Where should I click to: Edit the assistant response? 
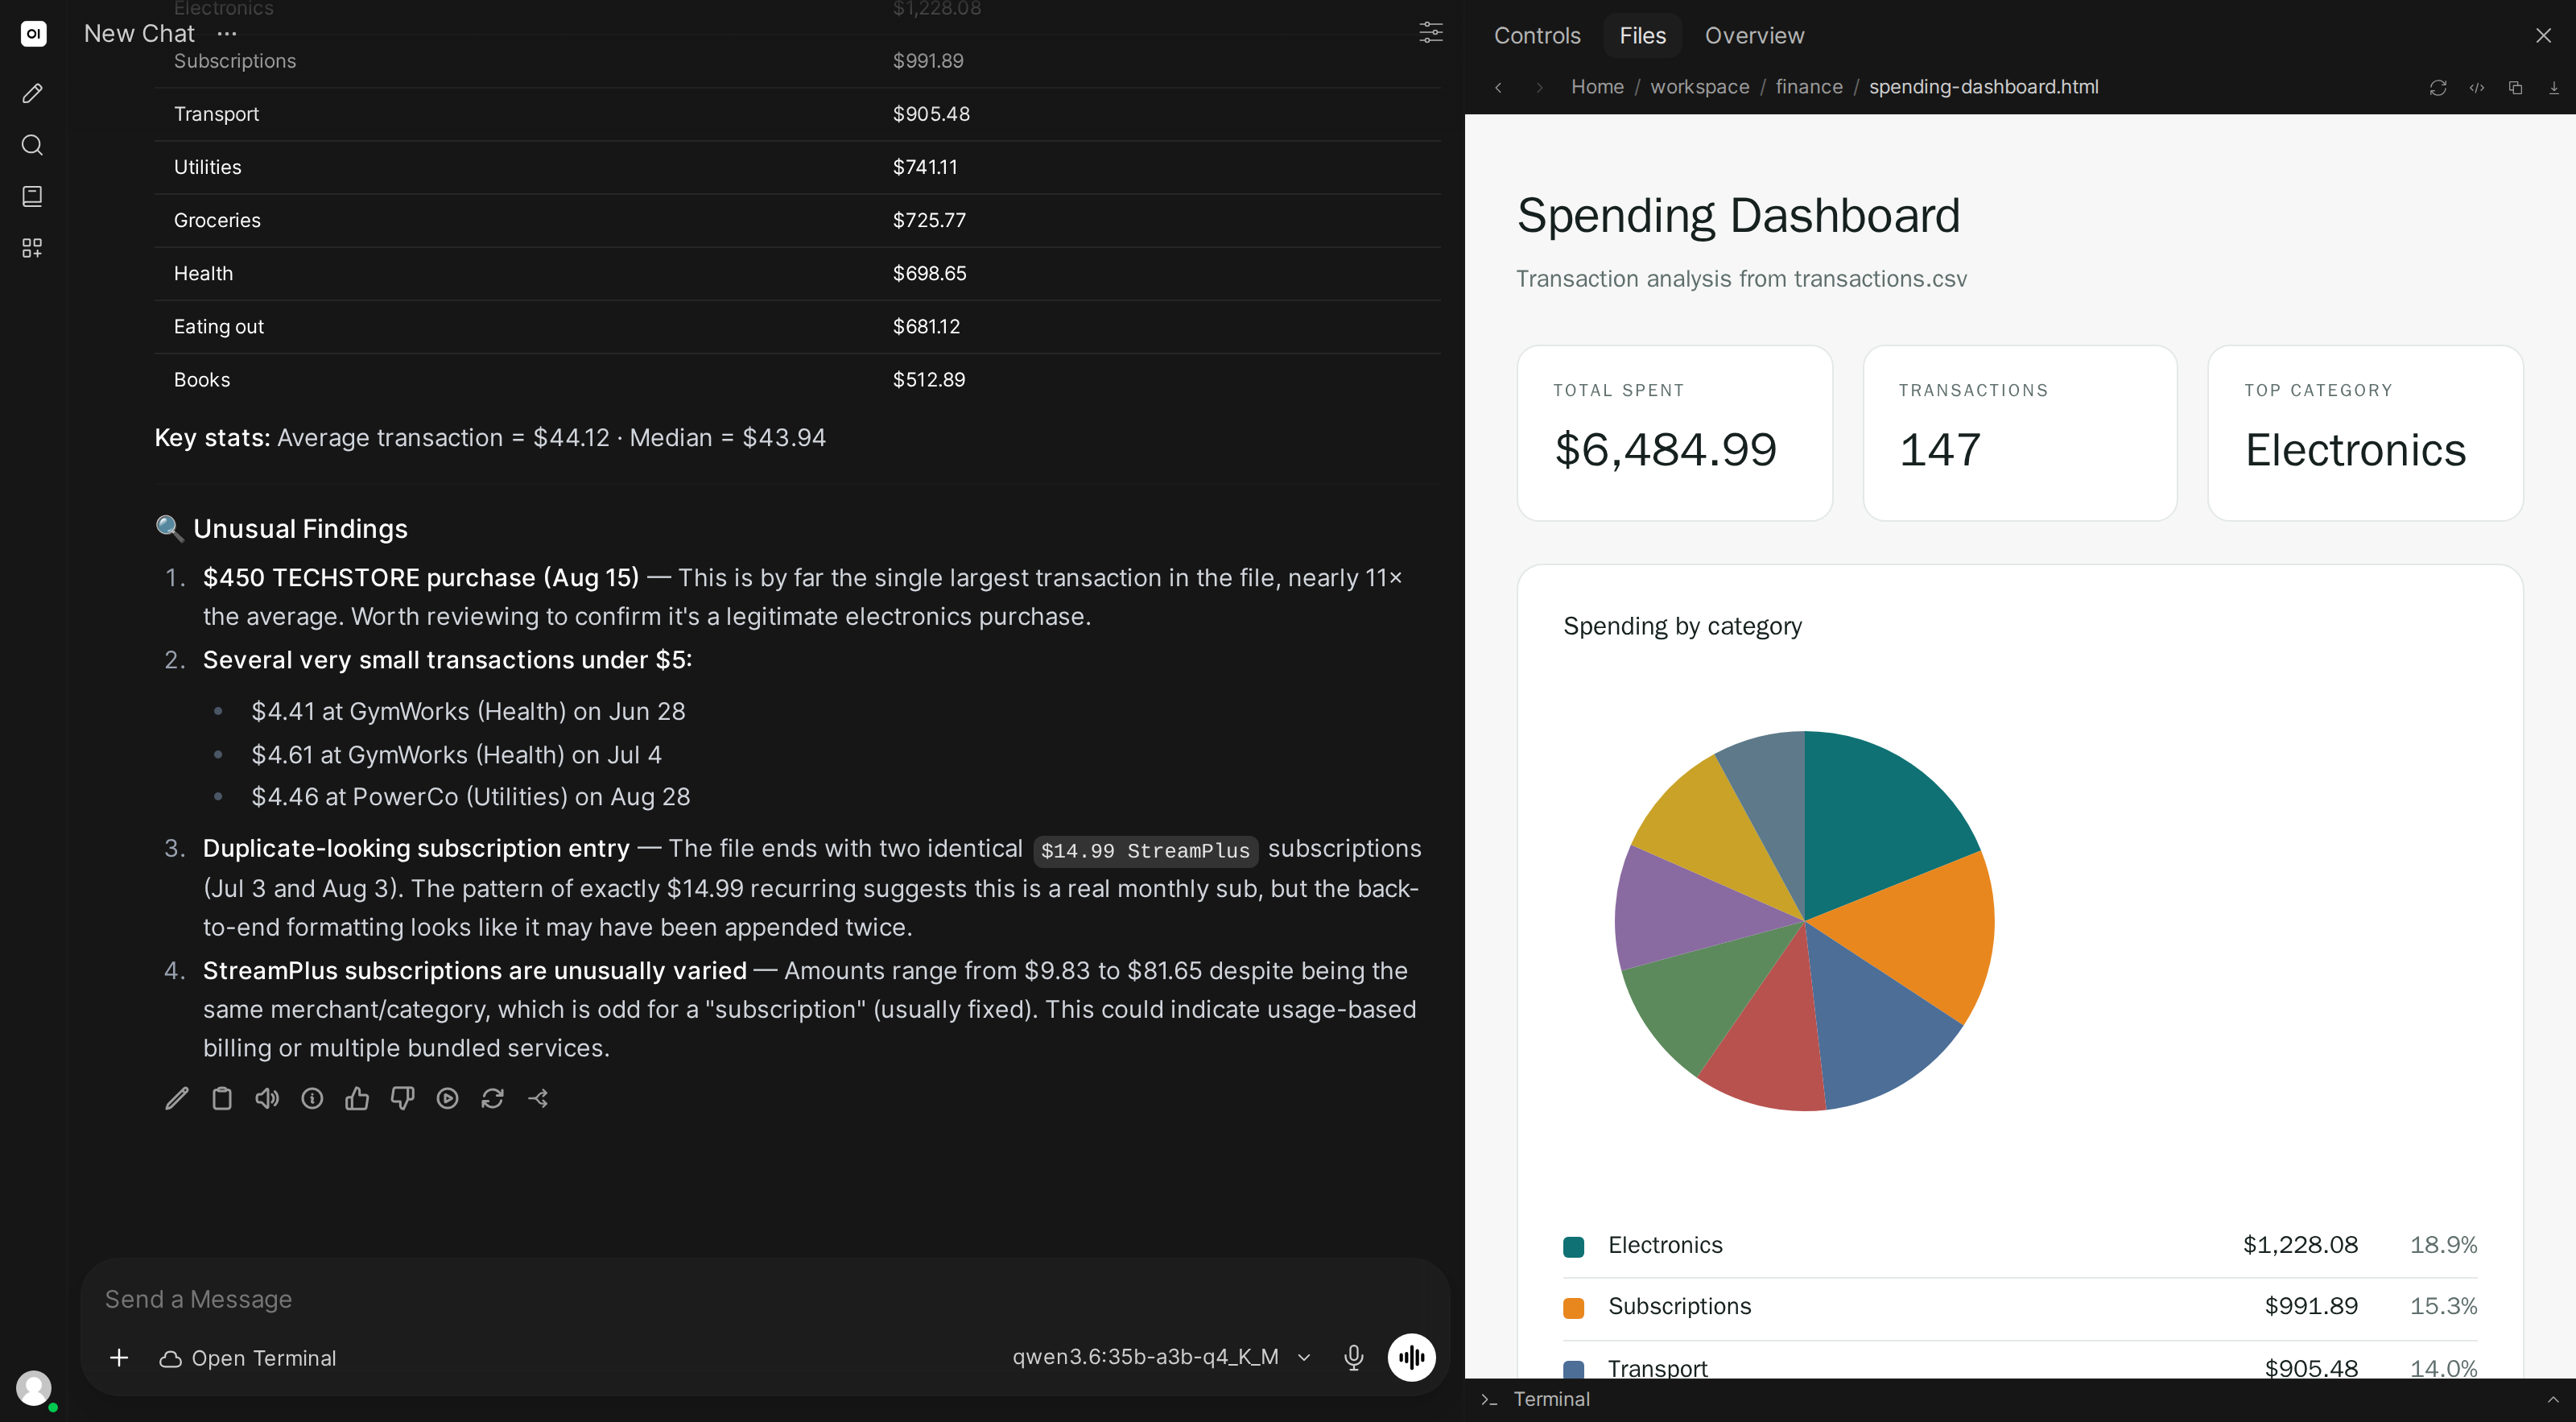[176, 1099]
